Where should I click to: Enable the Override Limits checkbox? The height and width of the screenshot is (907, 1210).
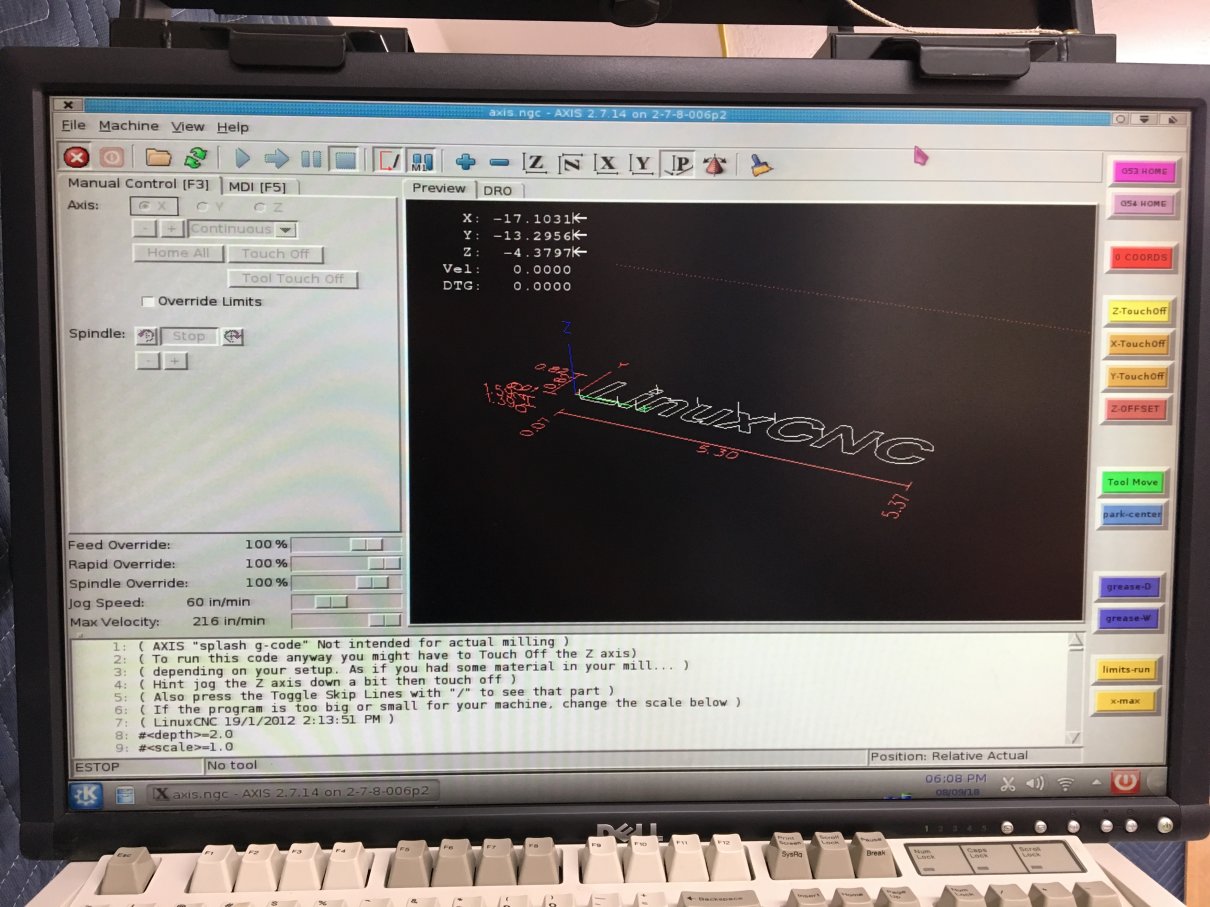point(149,301)
